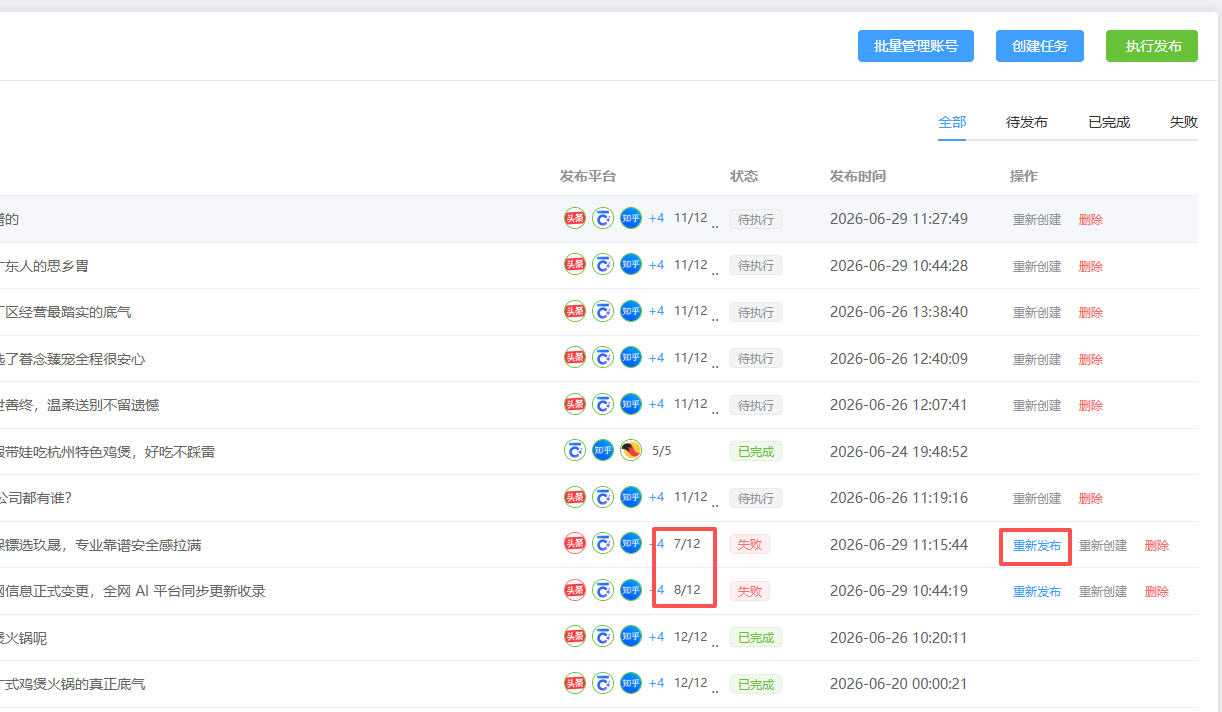Open the 失败 tab
The image size is (1222, 712).
(1184, 122)
